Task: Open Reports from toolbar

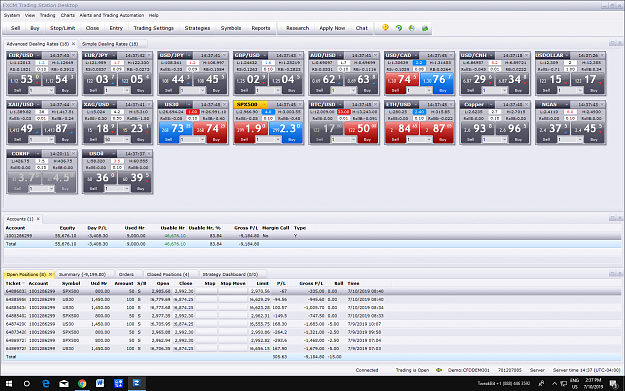Action: (x=261, y=28)
